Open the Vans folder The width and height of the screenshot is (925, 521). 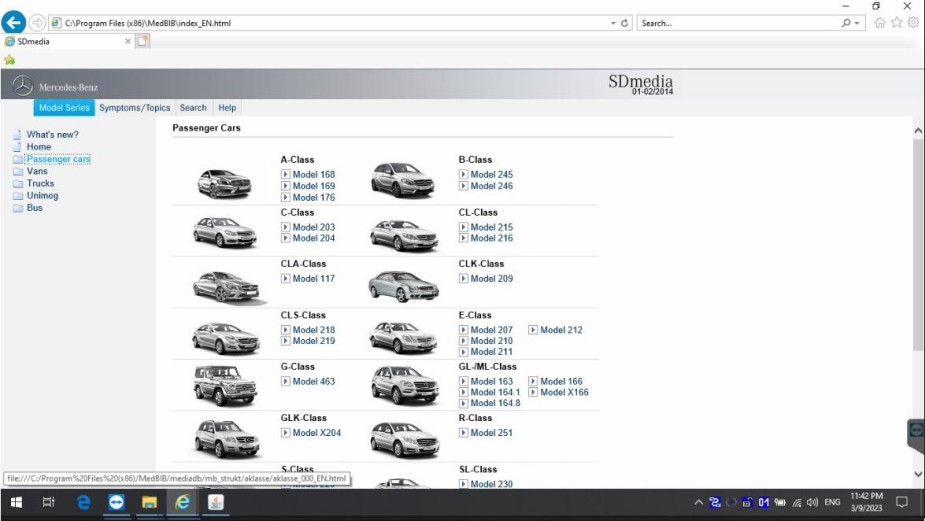point(37,171)
